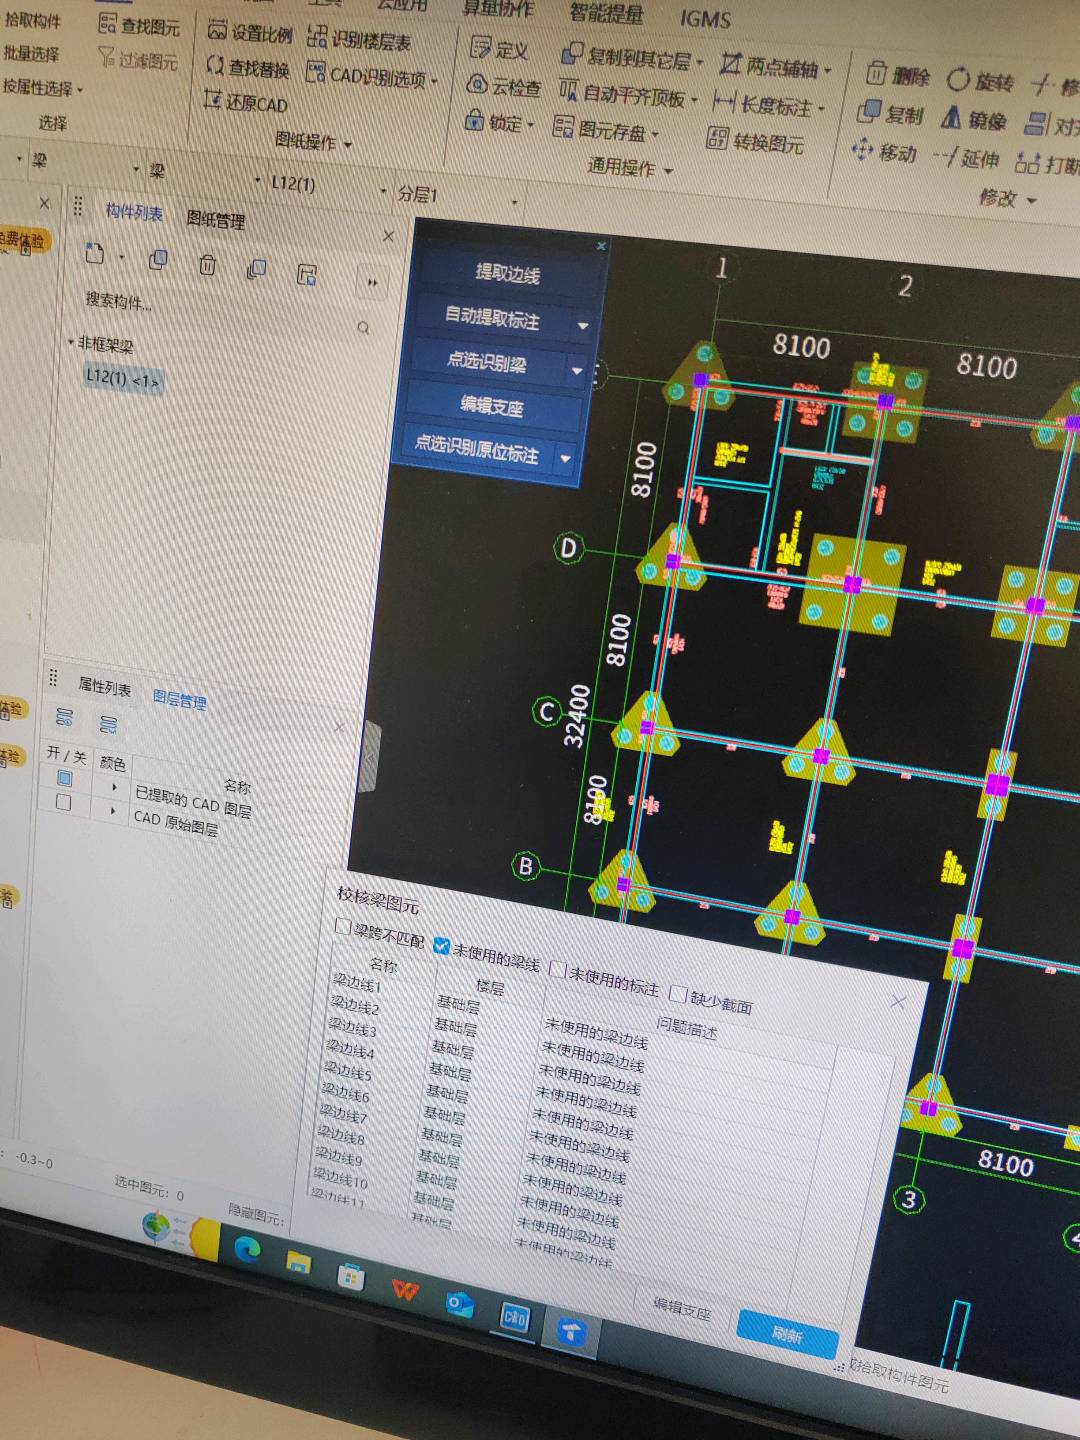Expand 已提取的 CAD 图层 color arrow
This screenshot has width=1080, height=1440.
click(x=114, y=787)
